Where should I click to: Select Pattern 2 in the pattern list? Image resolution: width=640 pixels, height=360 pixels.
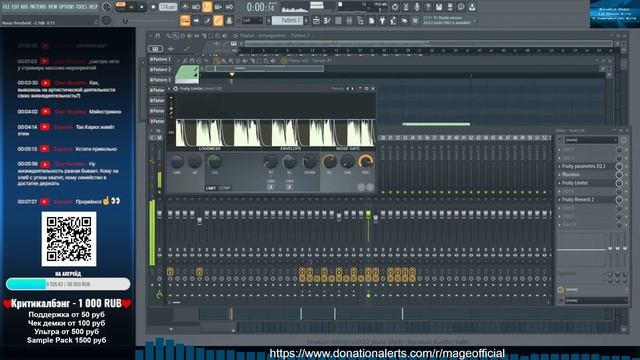click(x=160, y=70)
